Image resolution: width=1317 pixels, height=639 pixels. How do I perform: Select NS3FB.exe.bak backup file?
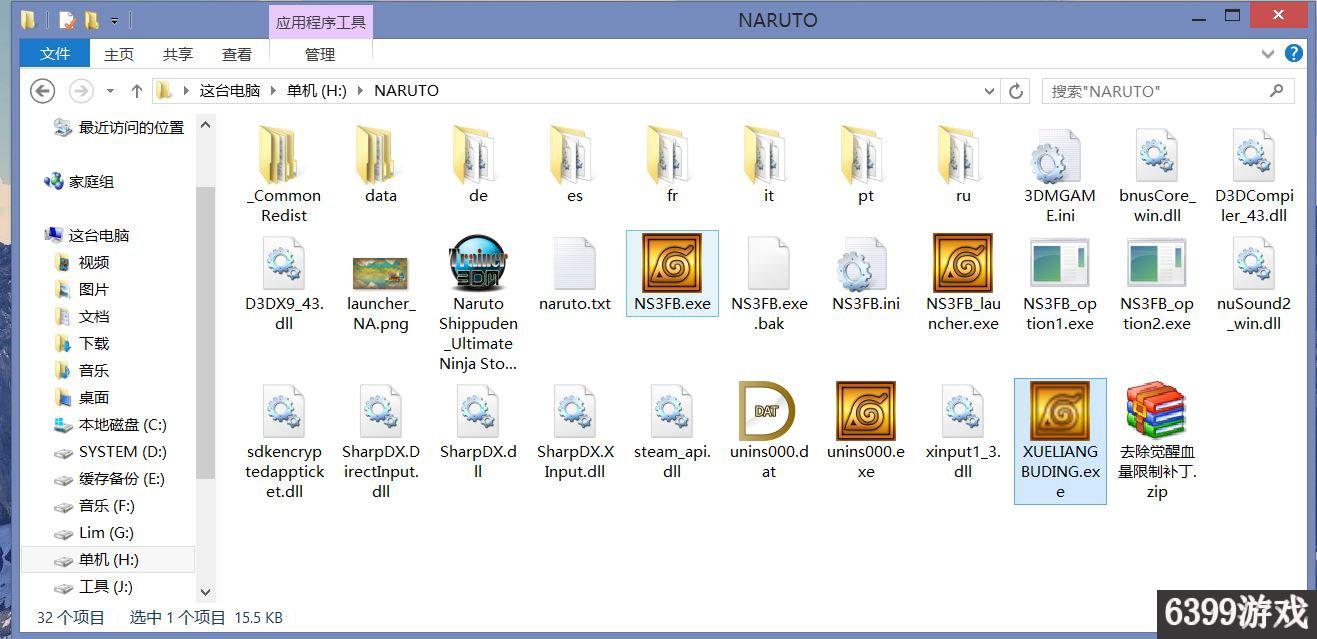pyautogui.click(x=769, y=284)
